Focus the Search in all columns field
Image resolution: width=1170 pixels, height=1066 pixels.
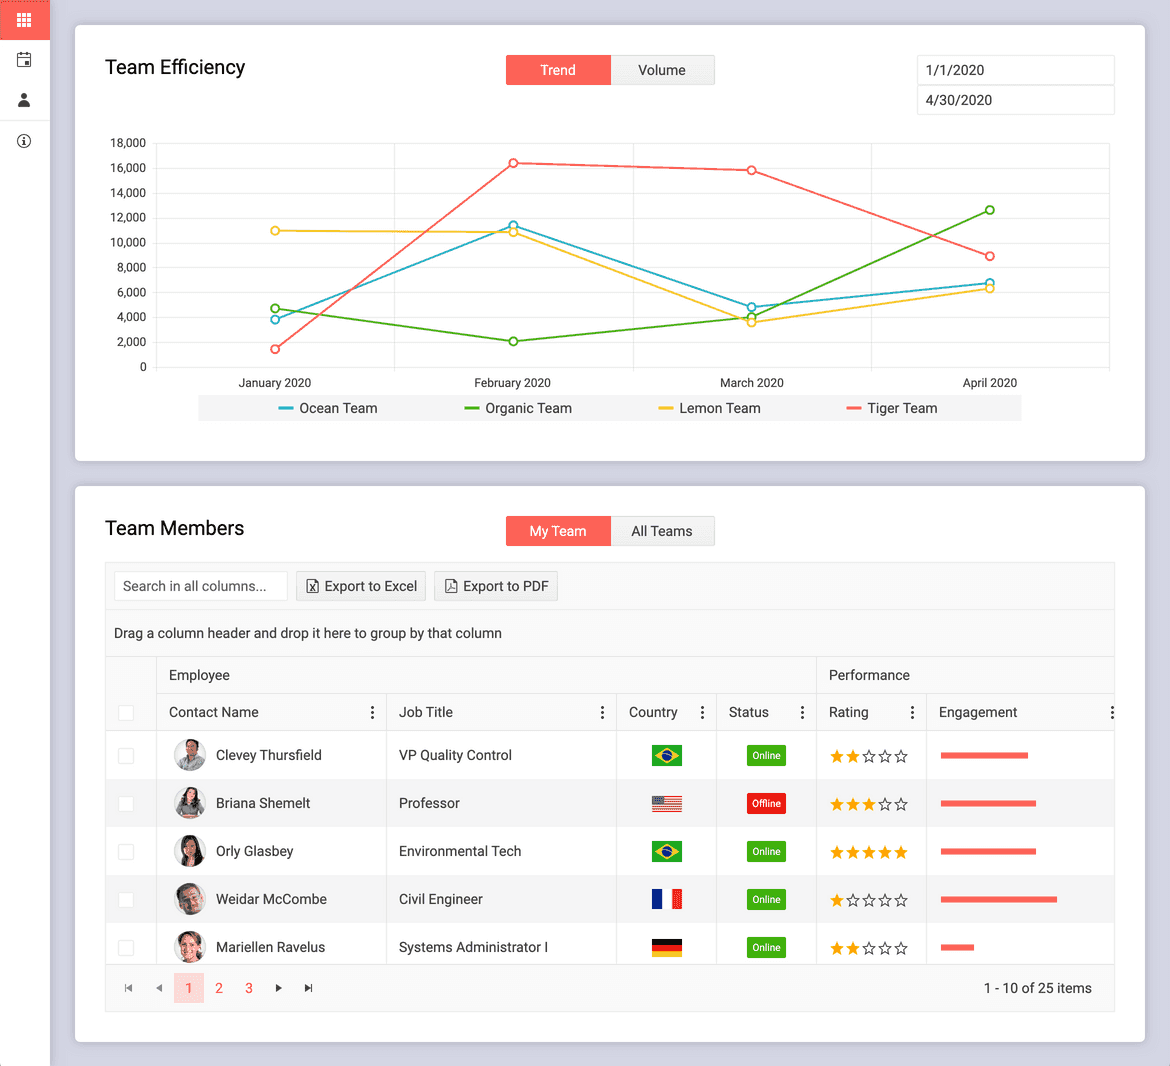[201, 586]
